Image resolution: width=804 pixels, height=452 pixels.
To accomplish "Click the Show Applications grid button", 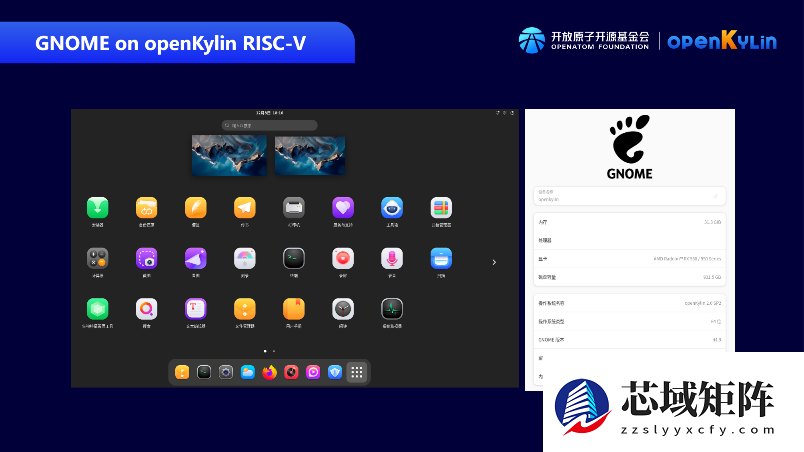I will (357, 372).
